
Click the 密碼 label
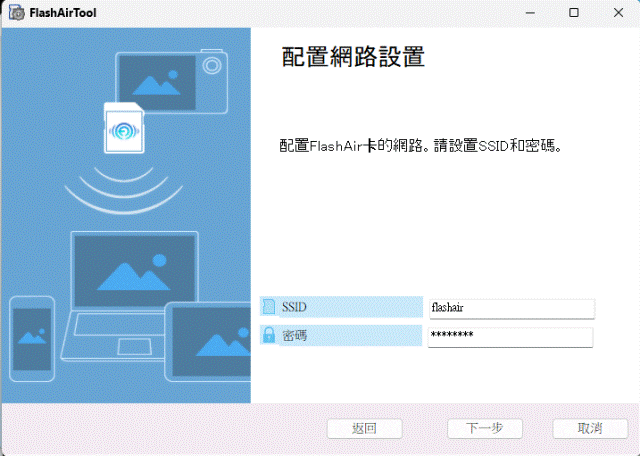294,336
